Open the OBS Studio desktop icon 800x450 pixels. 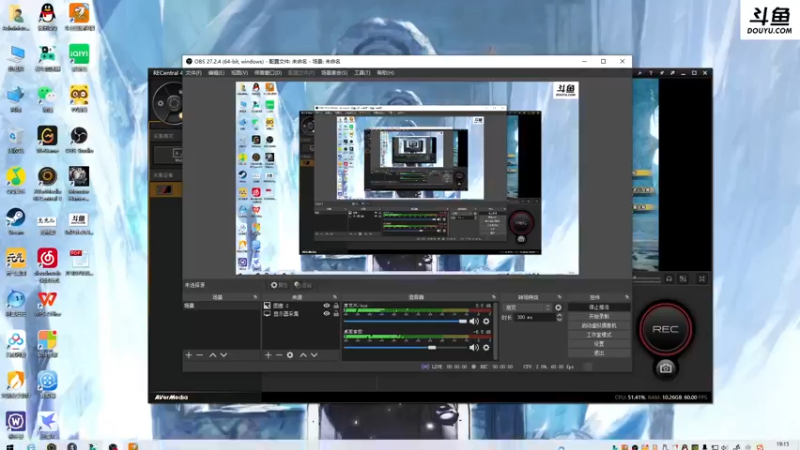point(79,140)
